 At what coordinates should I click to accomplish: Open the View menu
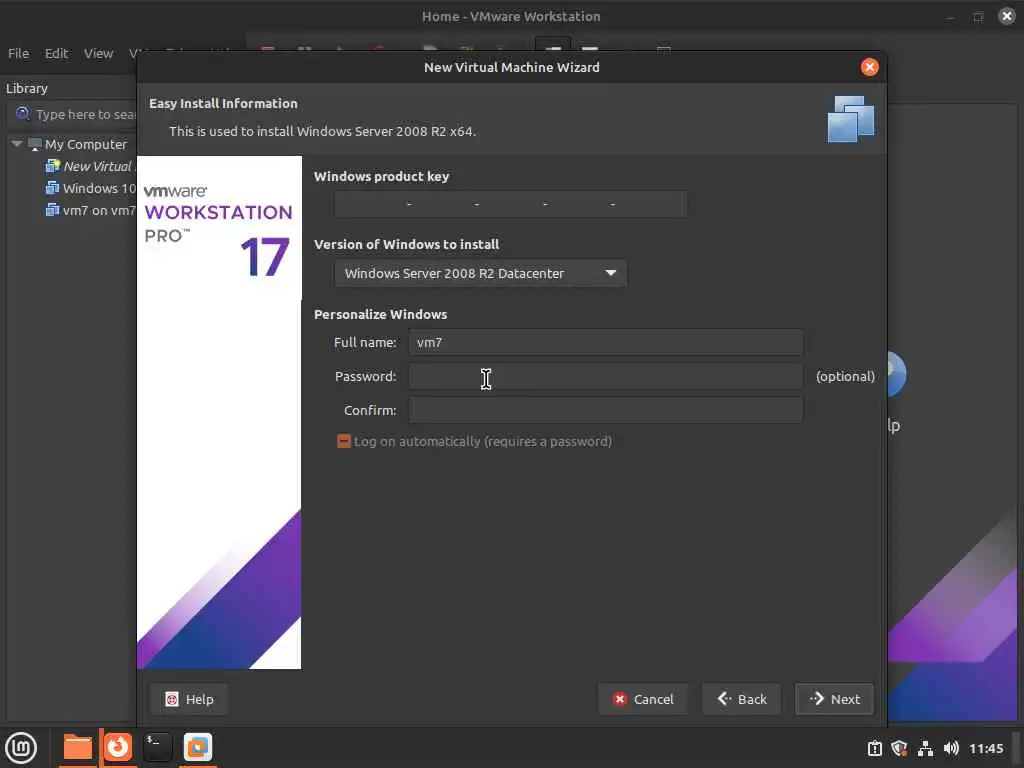[98, 54]
